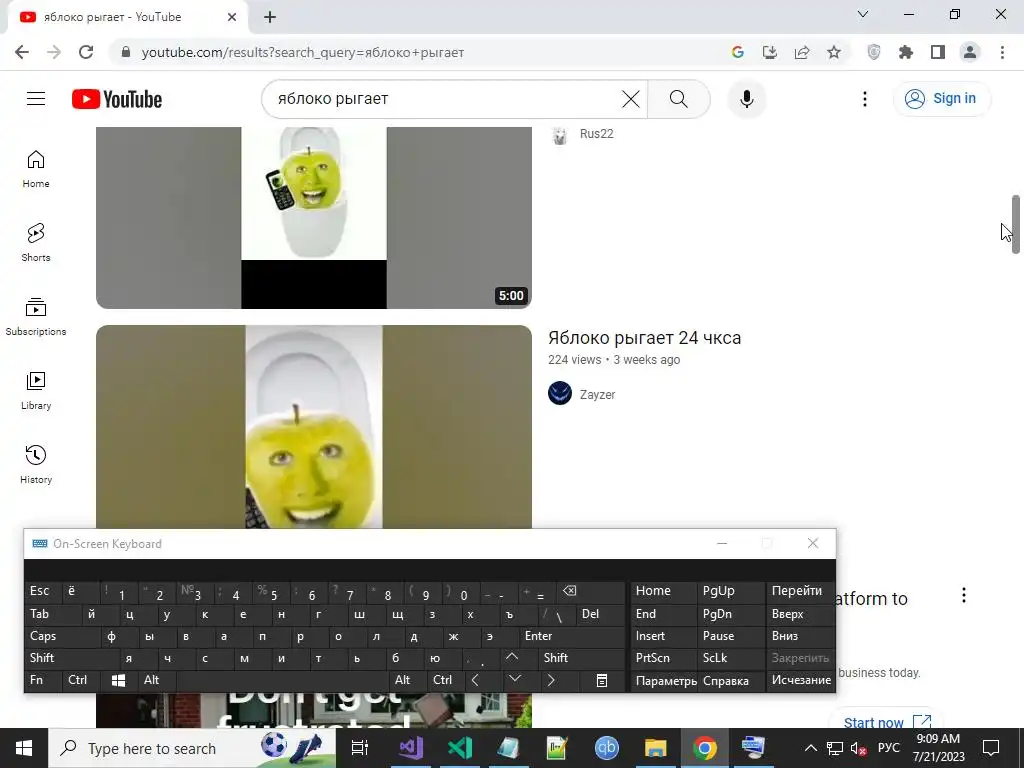1024x768 pixels.
Task: Start voice search with microphone icon
Action: pyautogui.click(x=746, y=99)
